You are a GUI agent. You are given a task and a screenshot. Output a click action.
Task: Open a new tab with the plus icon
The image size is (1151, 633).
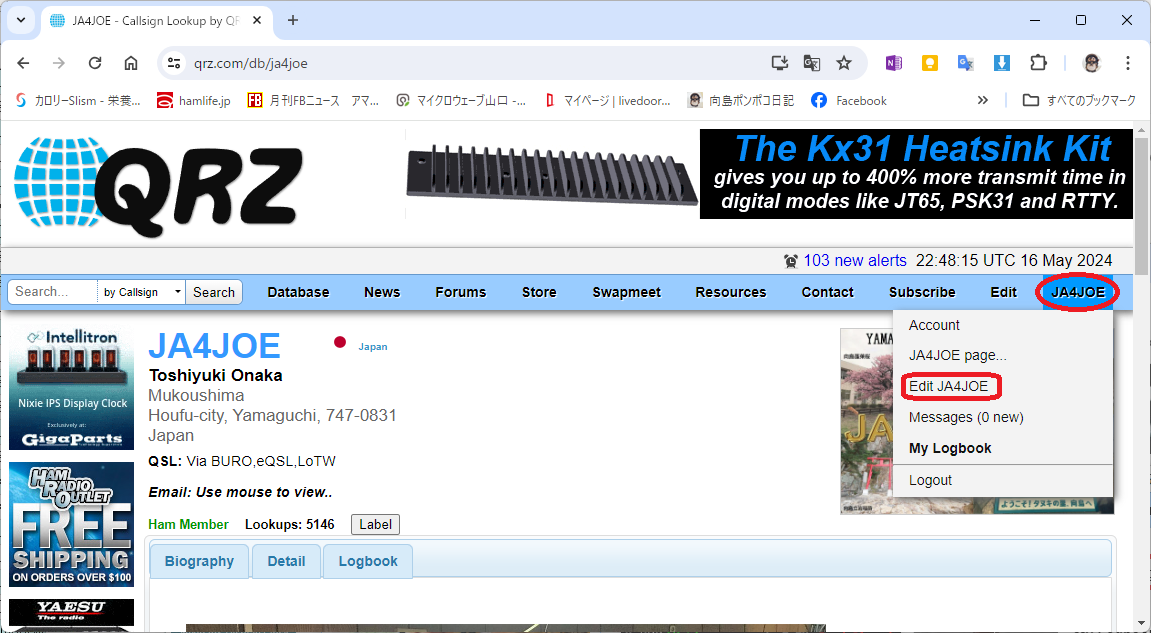pos(293,21)
